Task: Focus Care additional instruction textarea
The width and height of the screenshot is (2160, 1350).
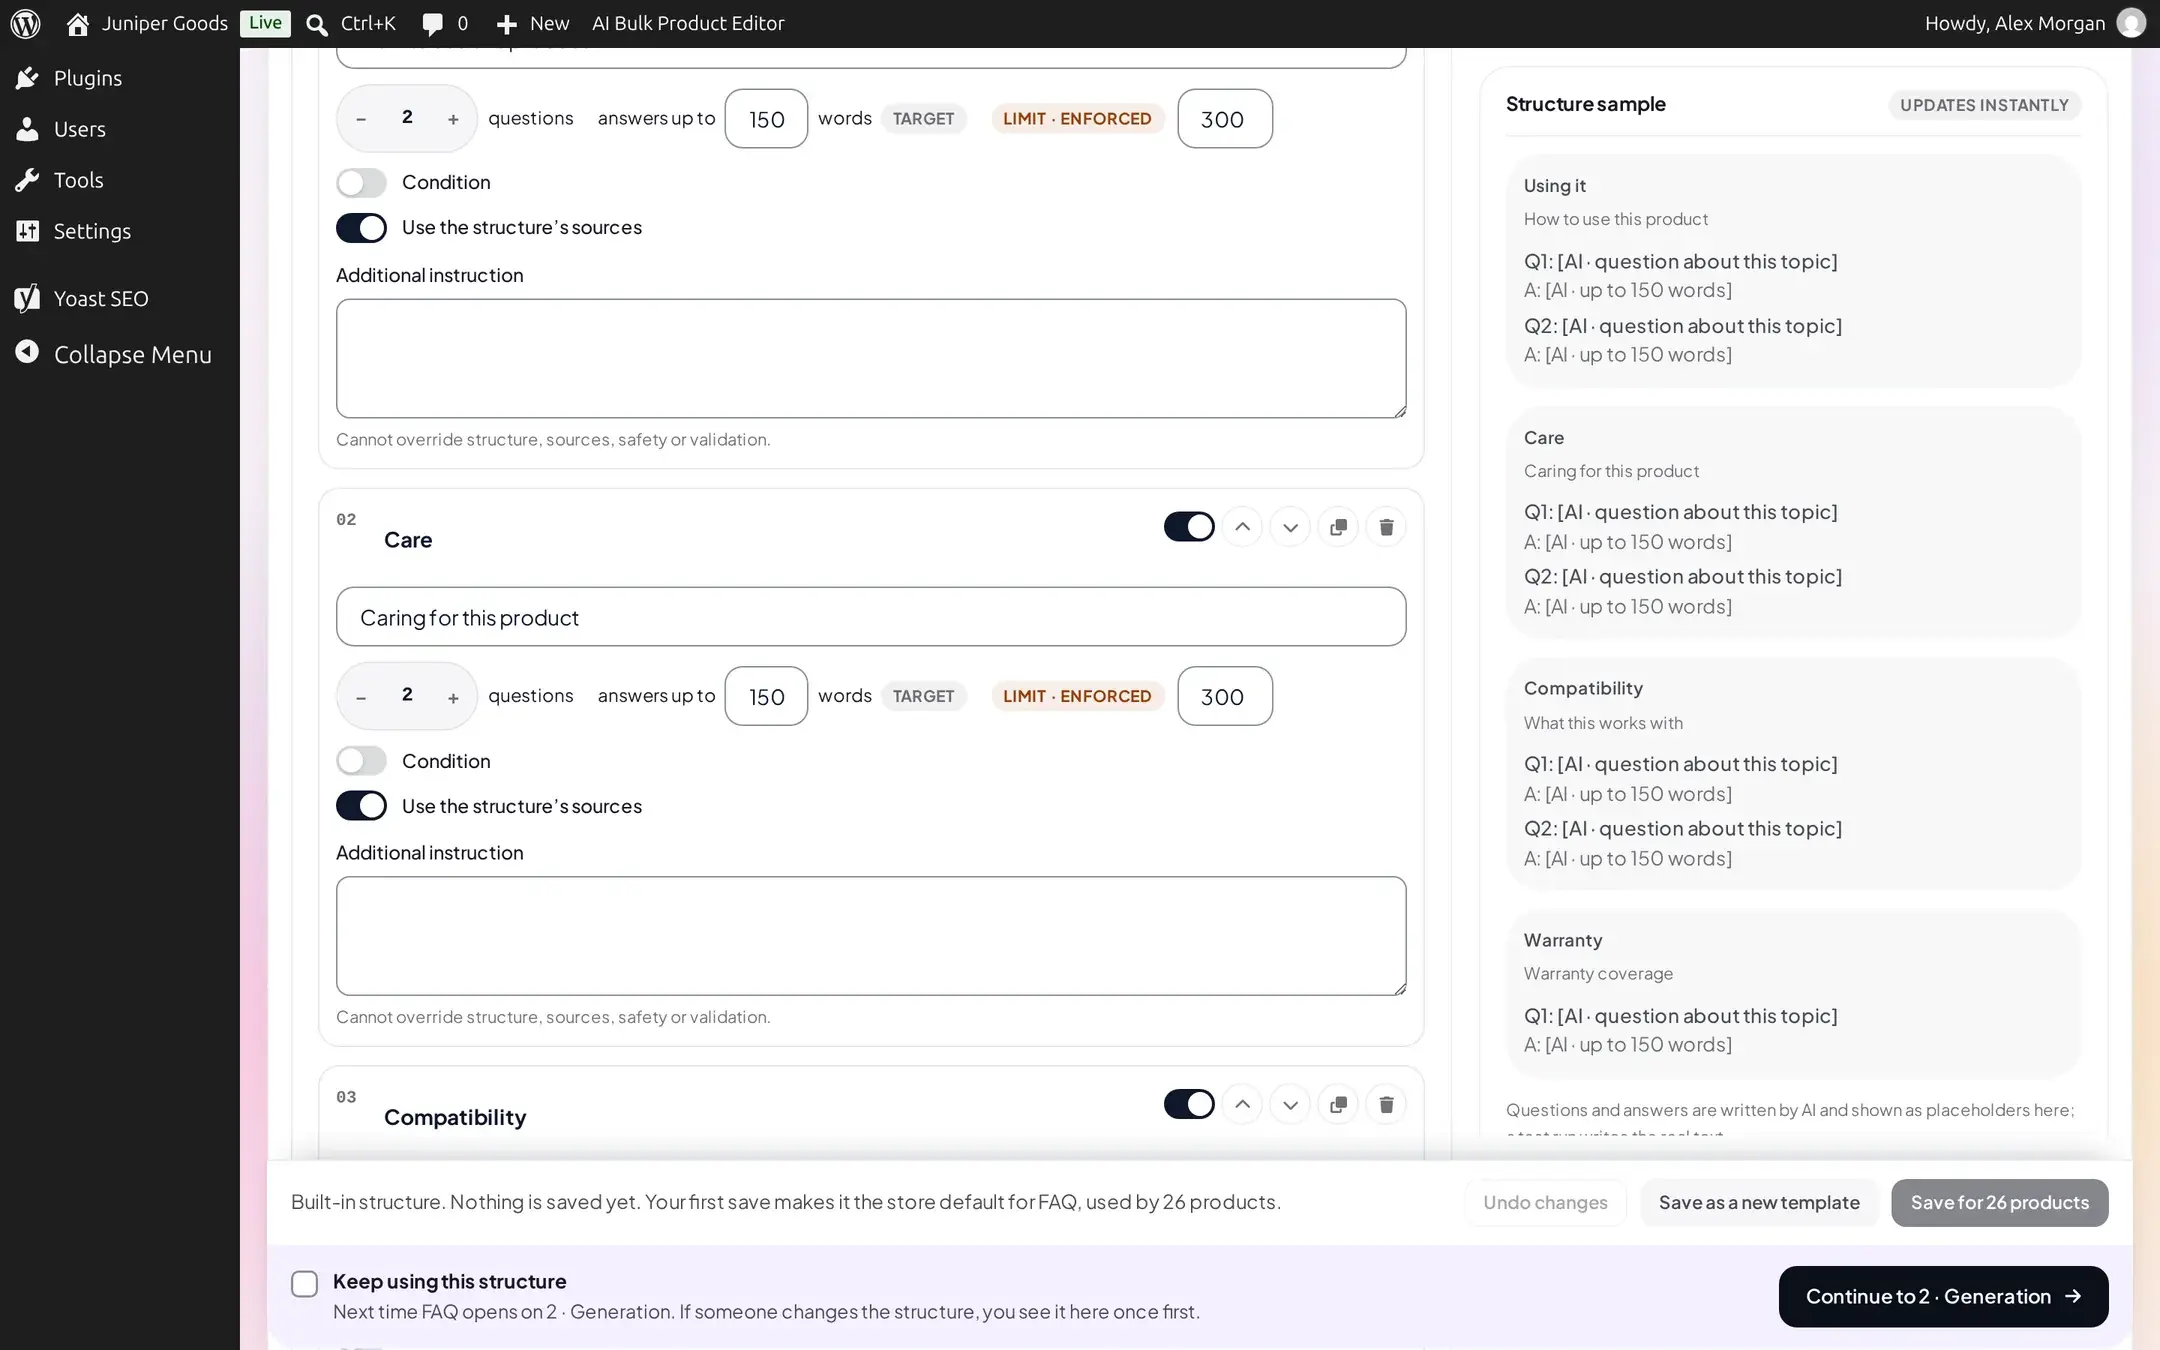Action: [x=871, y=936]
